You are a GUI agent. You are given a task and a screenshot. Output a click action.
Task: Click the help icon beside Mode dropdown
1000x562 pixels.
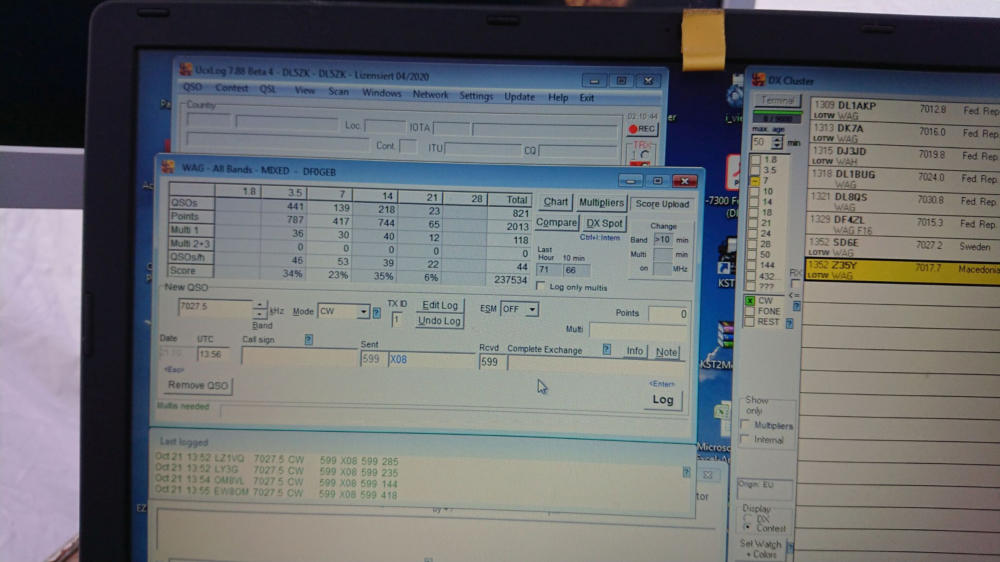[x=377, y=312]
